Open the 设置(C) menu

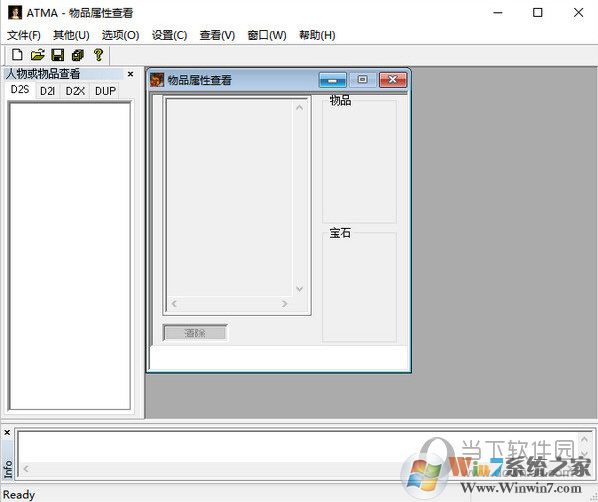click(x=169, y=35)
